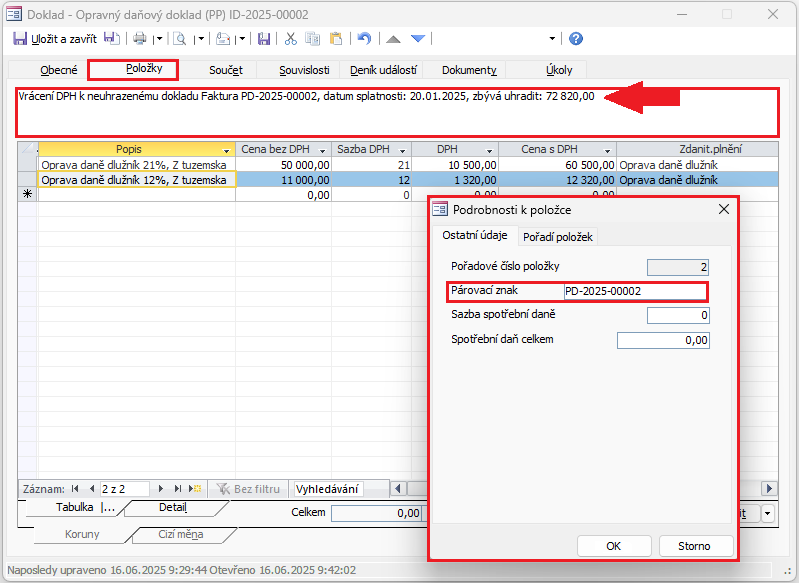This screenshot has height=583, width=799.
Task: Click the Uložit a zavřít save button
Action: pos(55,39)
